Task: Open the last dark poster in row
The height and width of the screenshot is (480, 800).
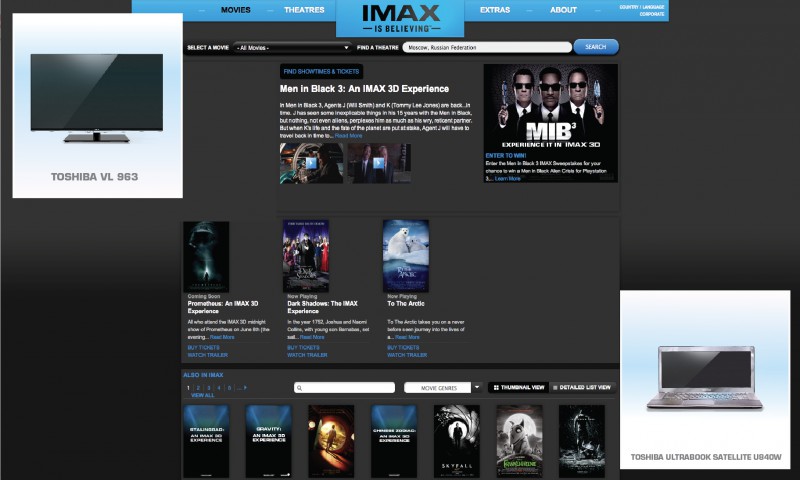Action: (x=582, y=441)
